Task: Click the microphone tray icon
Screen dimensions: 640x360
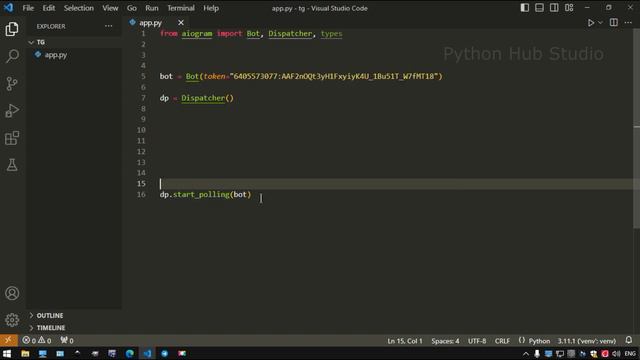Action: point(537,354)
